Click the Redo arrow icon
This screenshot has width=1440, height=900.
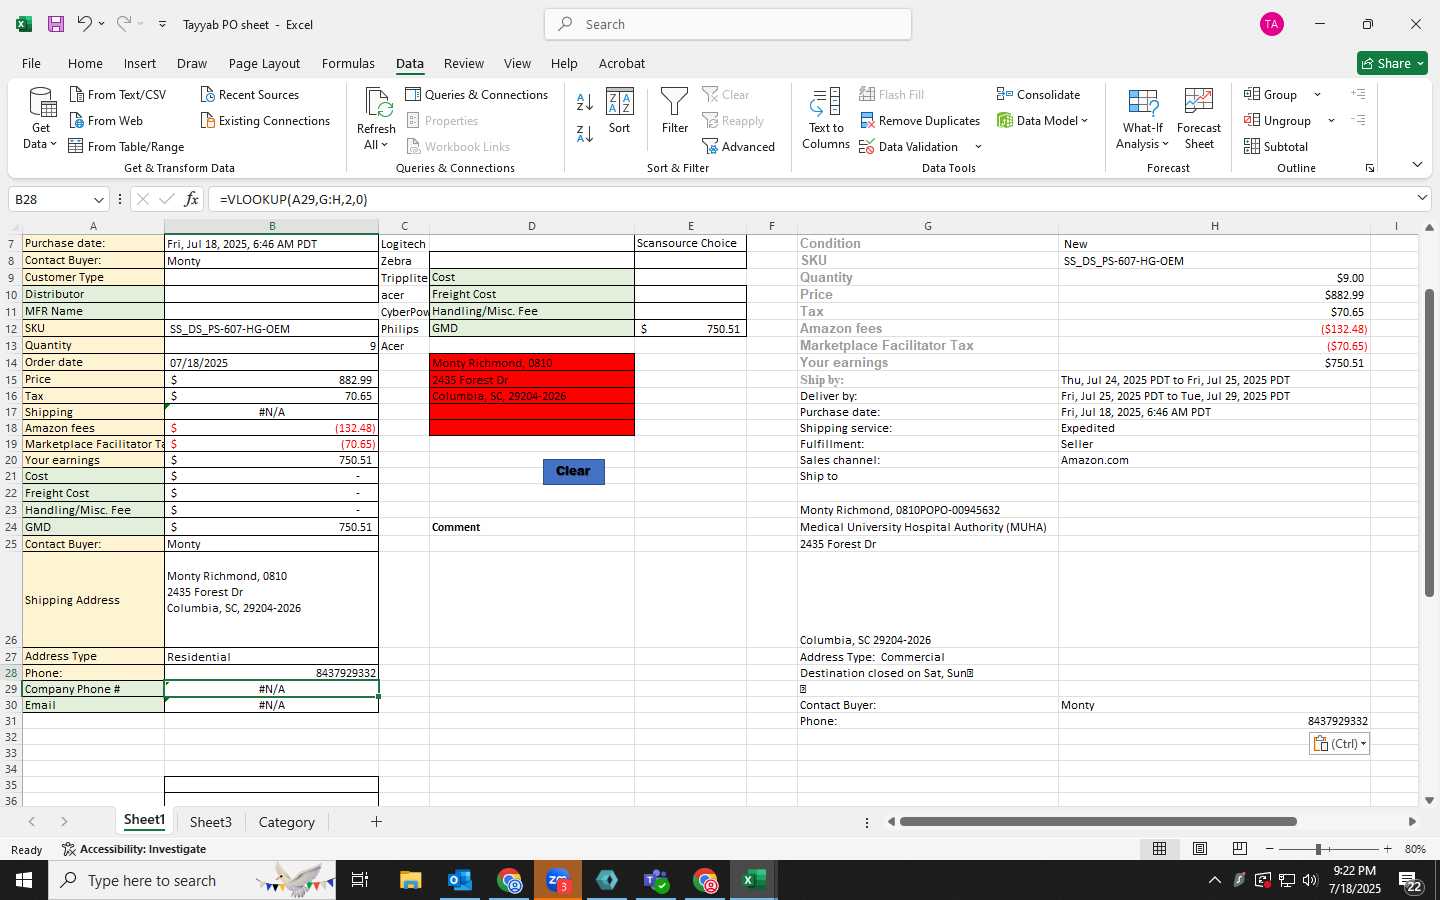tap(124, 24)
